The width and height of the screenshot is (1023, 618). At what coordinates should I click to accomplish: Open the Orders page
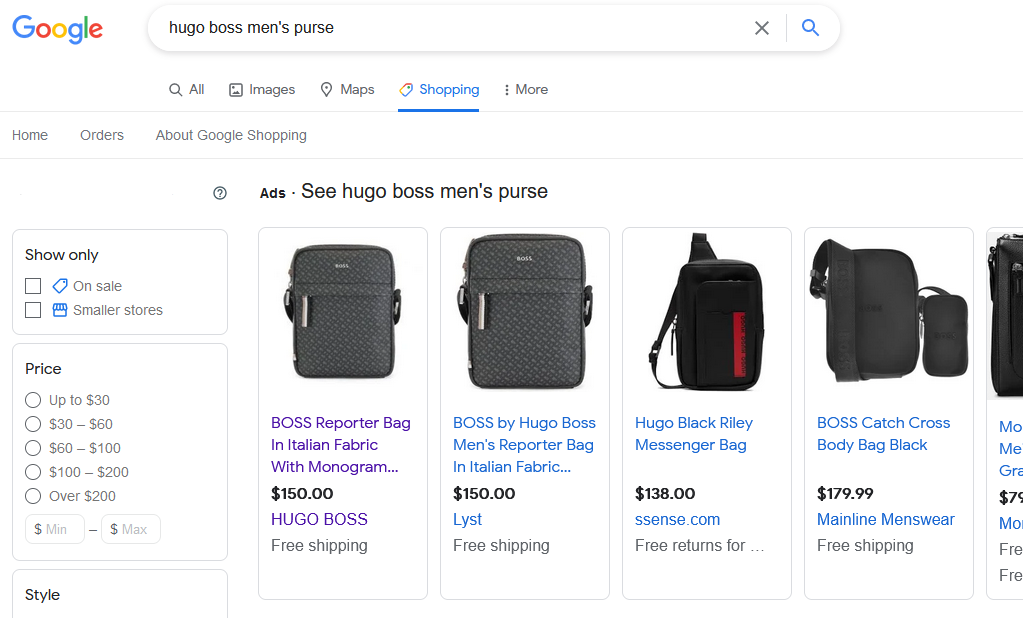(102, 135)
